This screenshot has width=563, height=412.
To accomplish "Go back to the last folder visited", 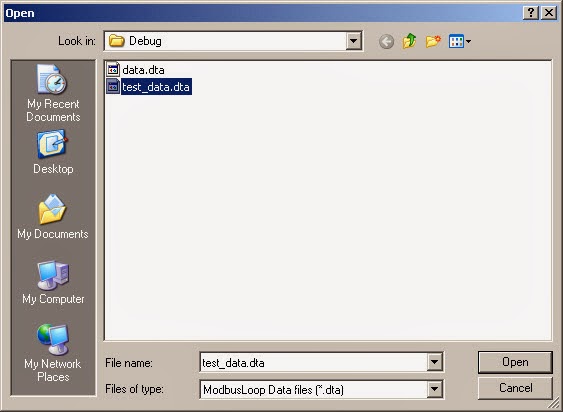I will coord(386,42).
